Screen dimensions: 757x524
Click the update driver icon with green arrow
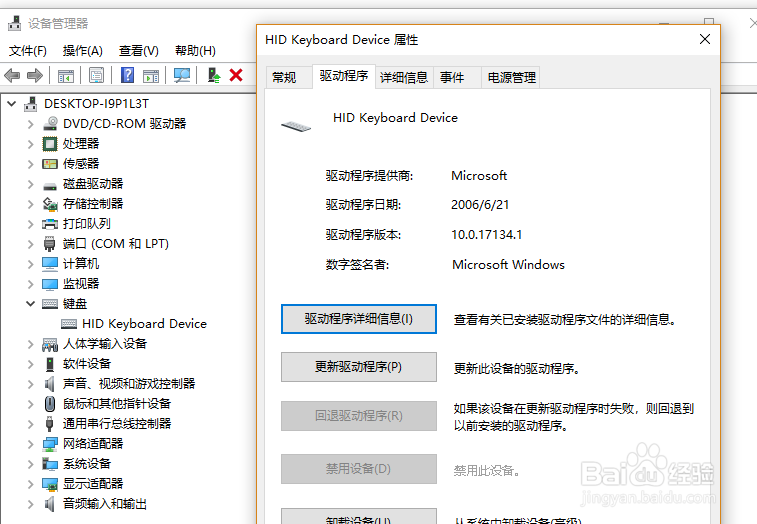[214, 75]
